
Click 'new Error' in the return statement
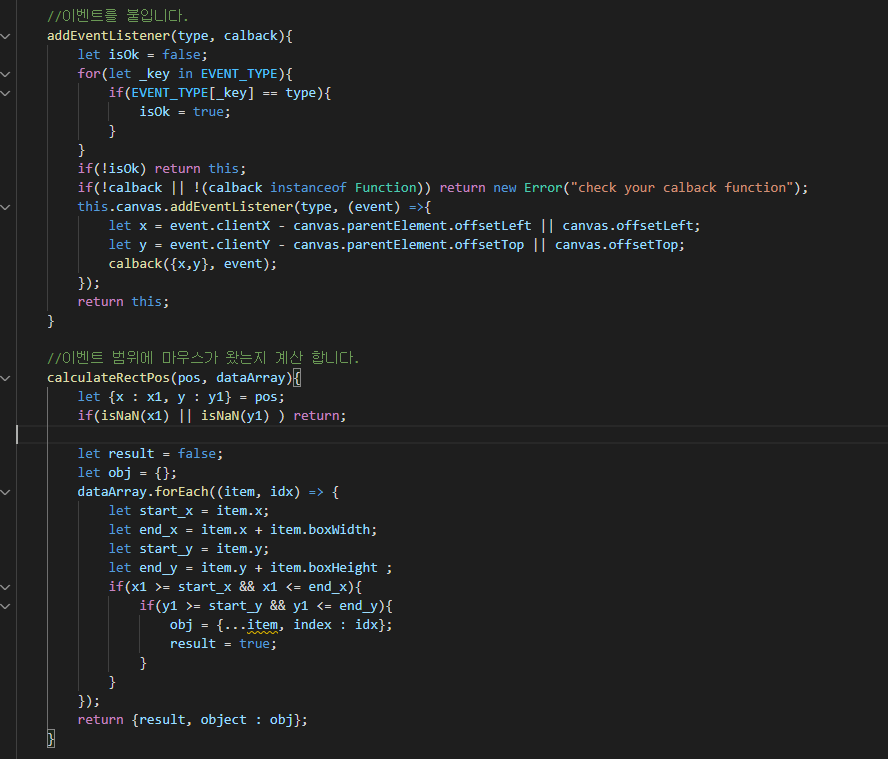(528, 187)
